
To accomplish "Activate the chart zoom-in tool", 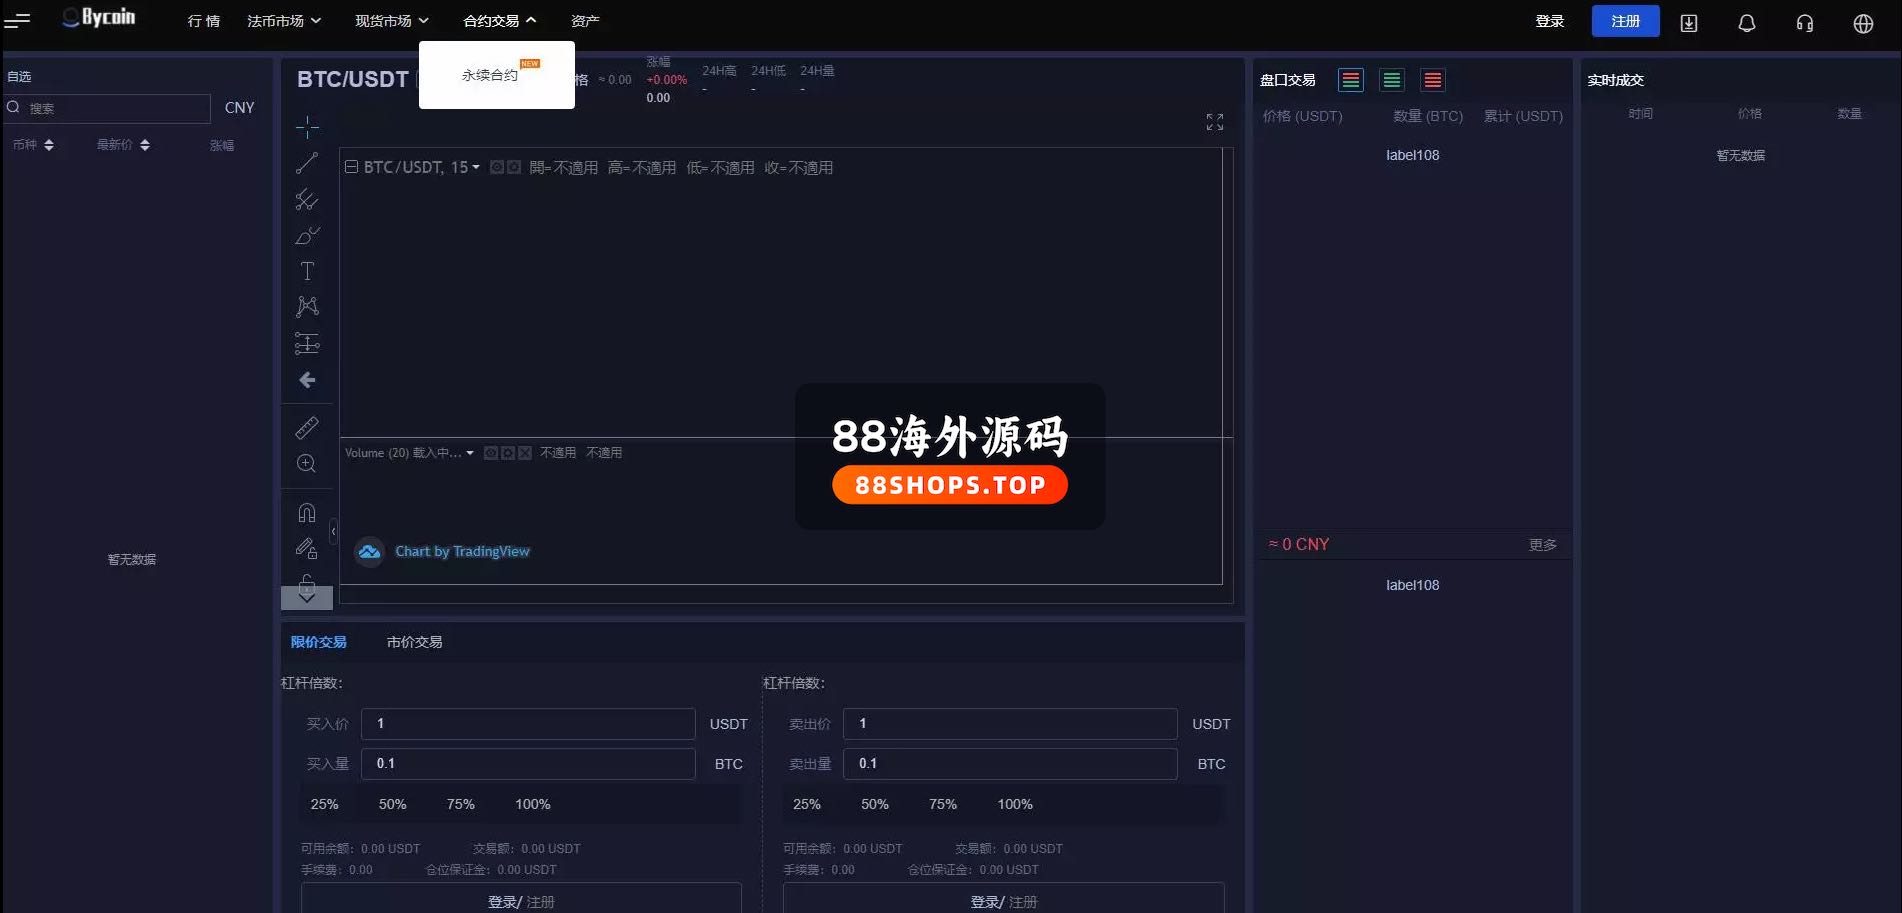I will (x=307, y=464).
